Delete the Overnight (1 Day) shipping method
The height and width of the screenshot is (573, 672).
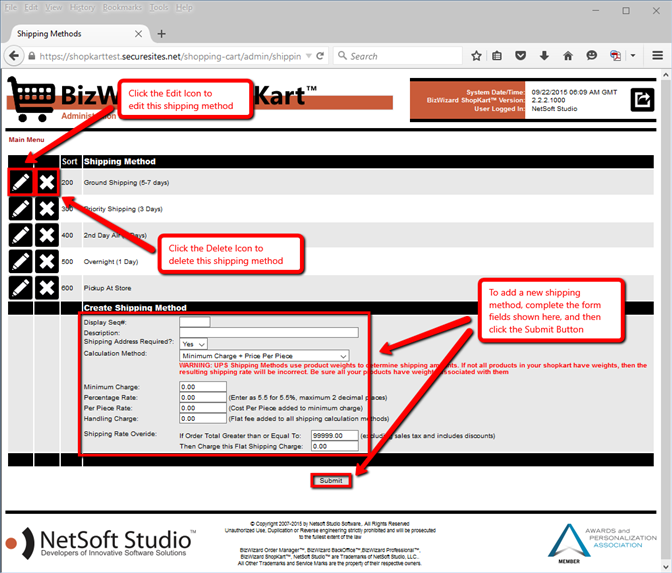coord(47,261)
